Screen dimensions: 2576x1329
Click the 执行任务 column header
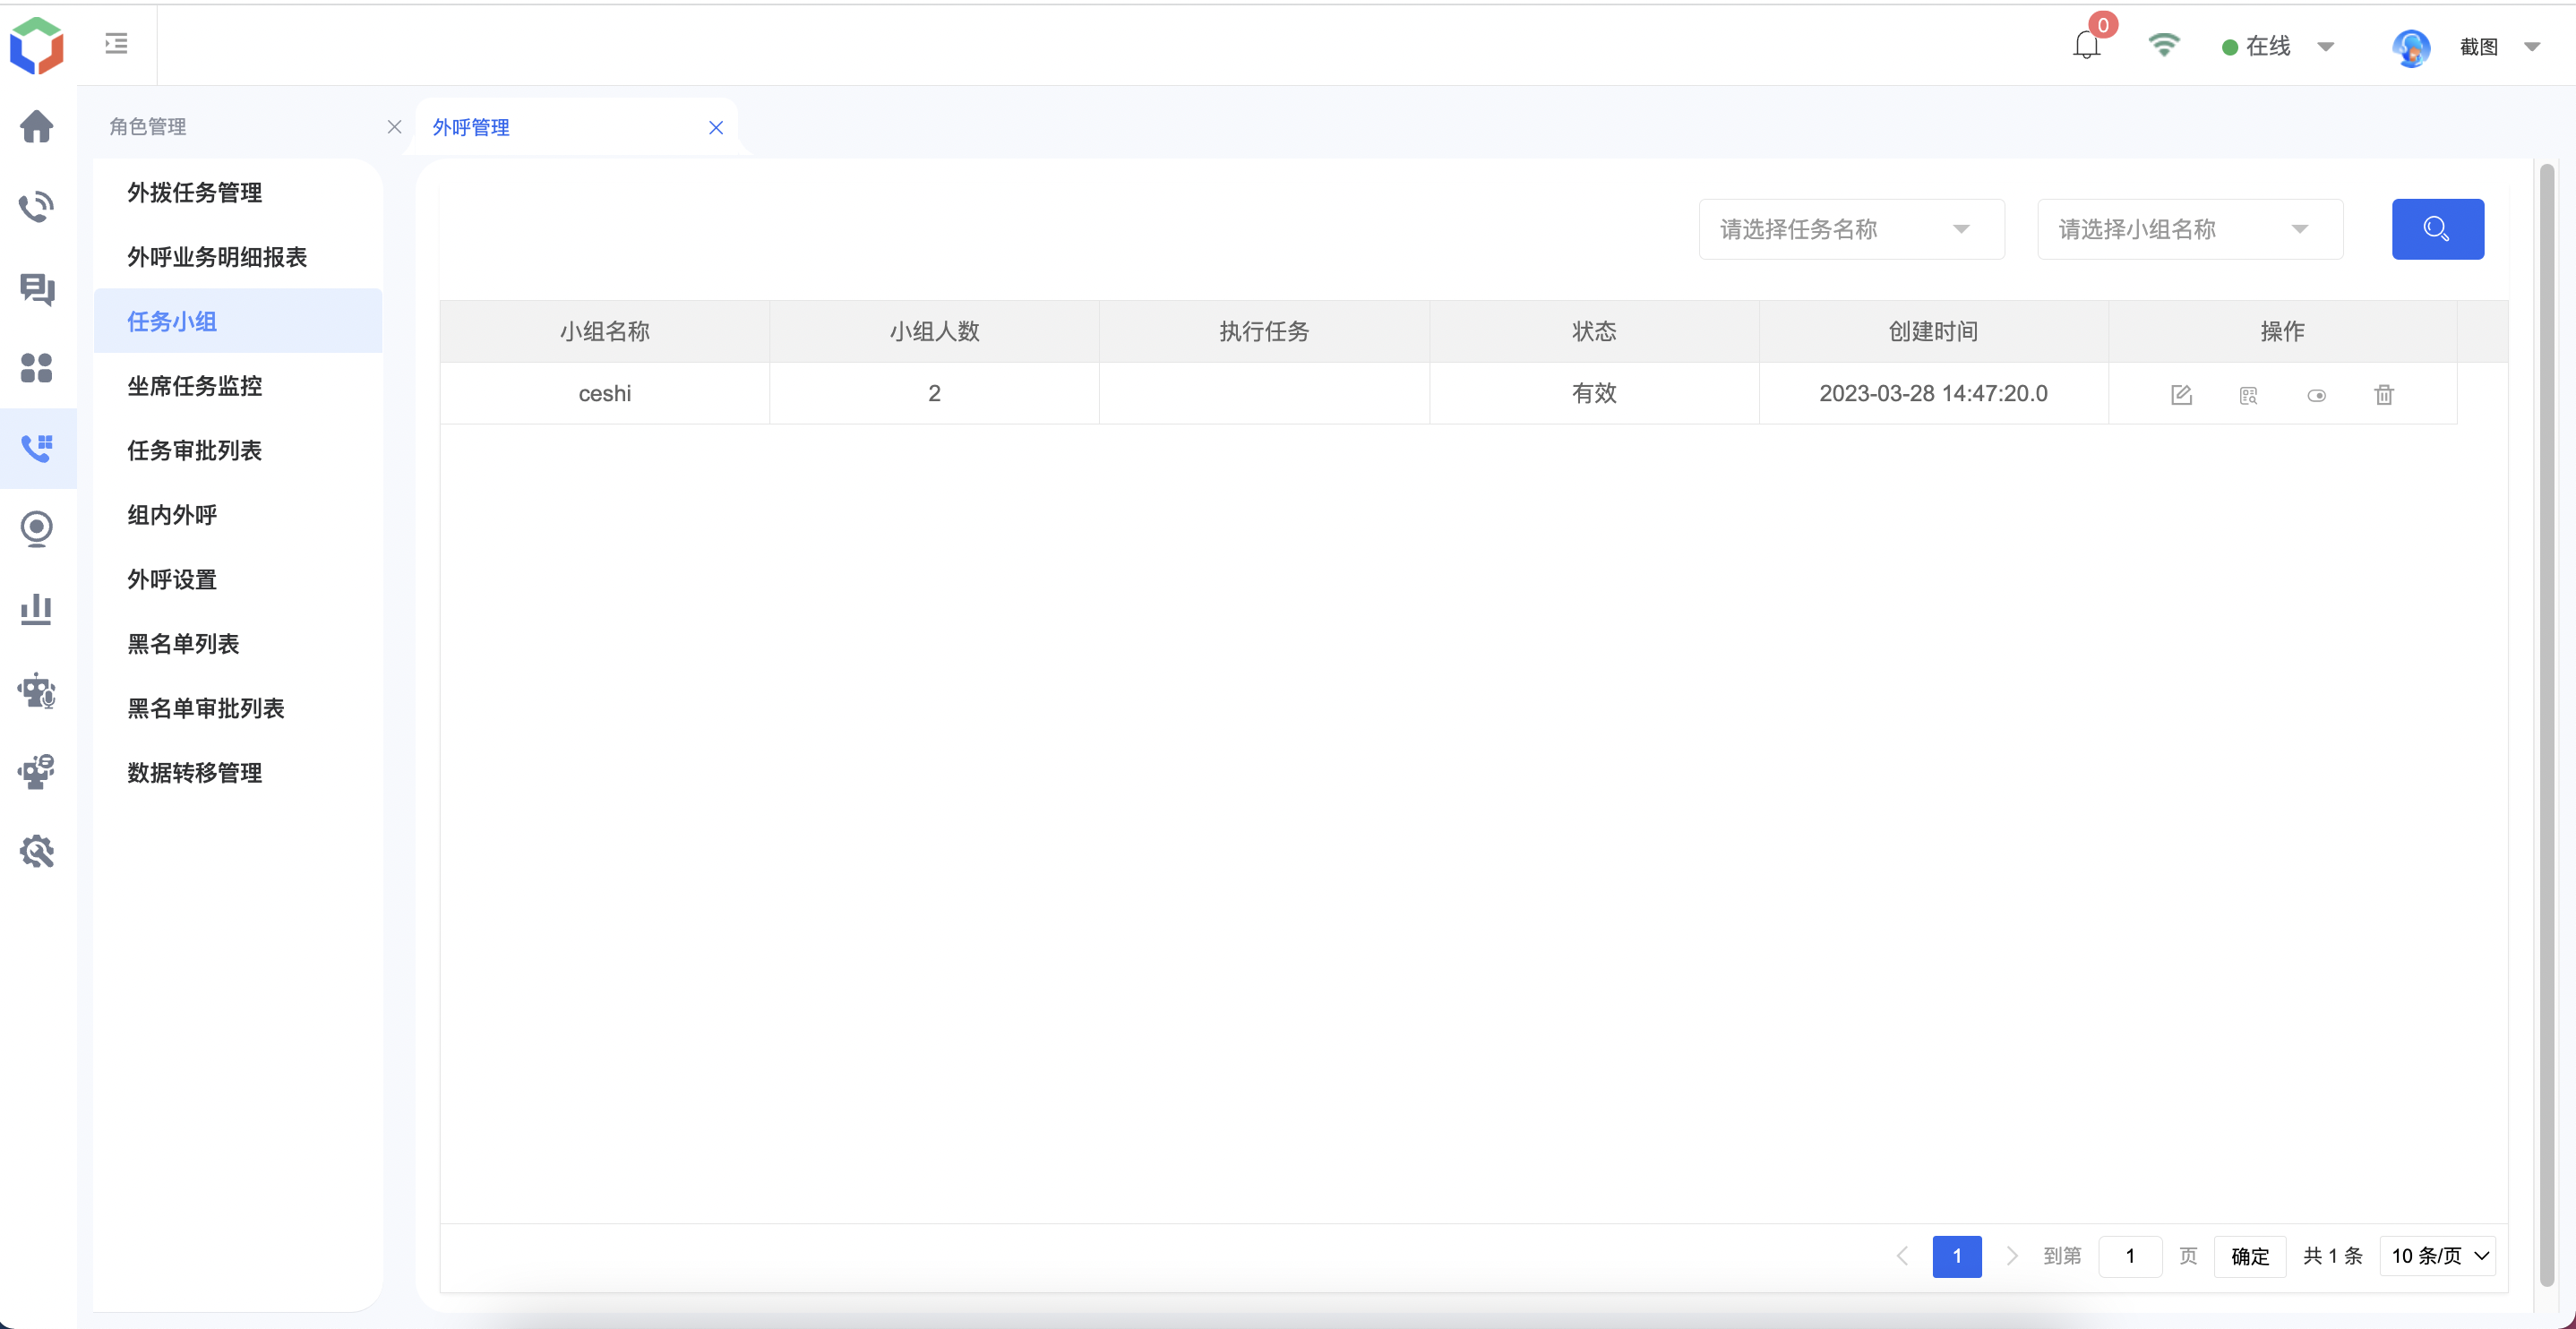pyautogui.click(x=1264, y=331)
